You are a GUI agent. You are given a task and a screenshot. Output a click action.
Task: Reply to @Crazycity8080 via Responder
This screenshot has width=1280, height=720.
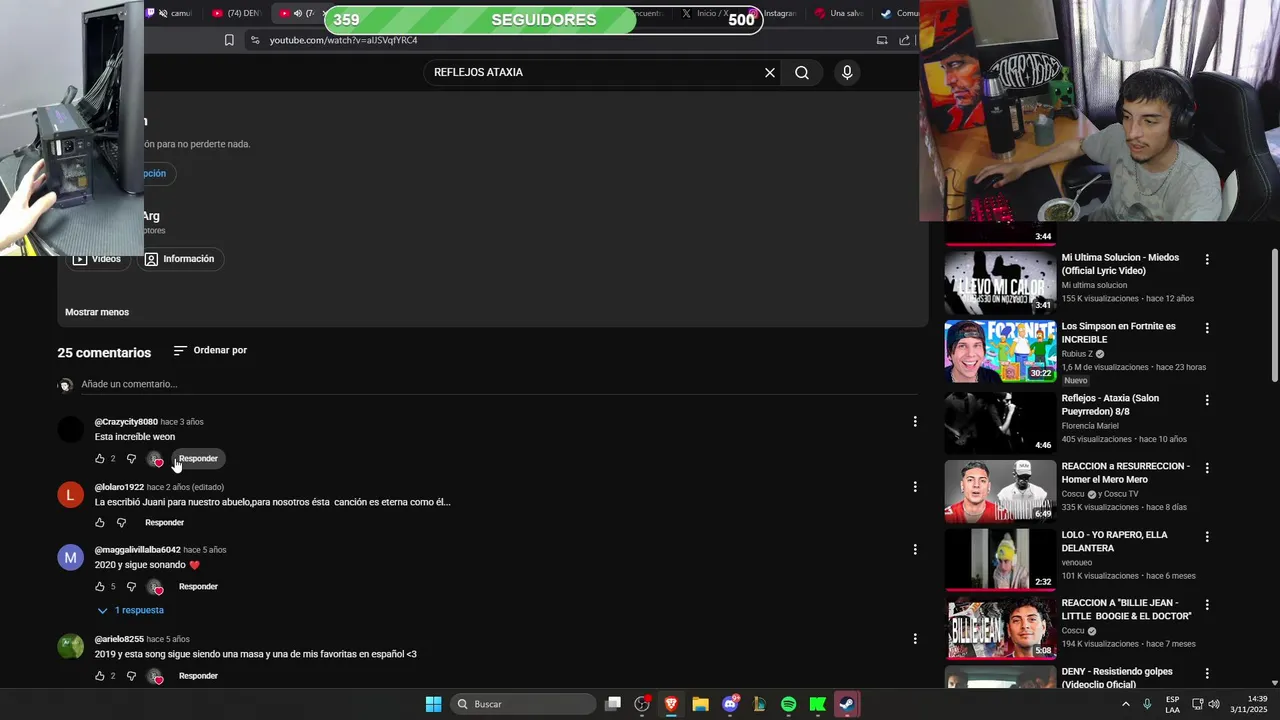tap(198, 459)
